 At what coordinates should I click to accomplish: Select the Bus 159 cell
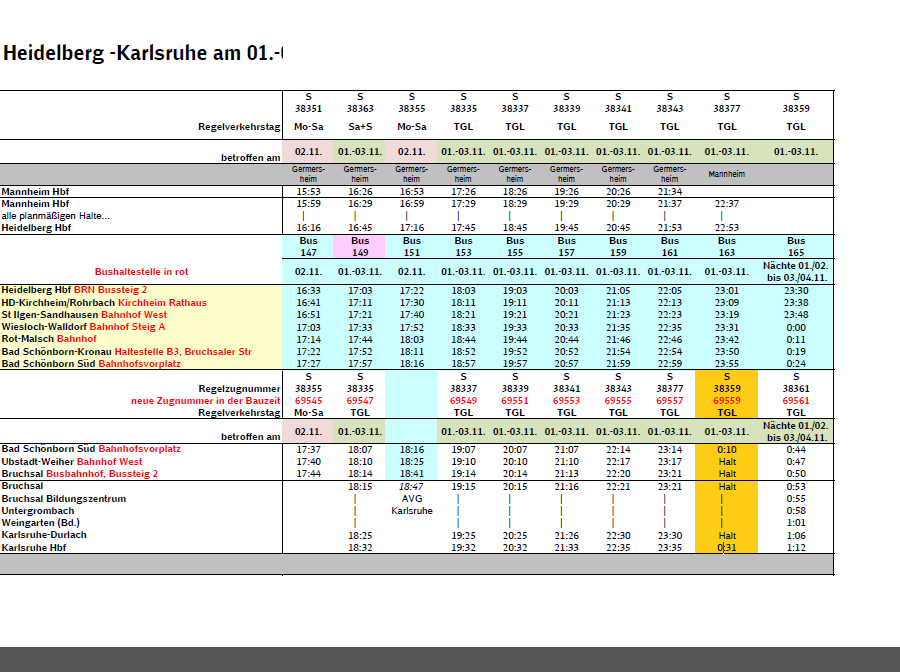tap(618, 247)
